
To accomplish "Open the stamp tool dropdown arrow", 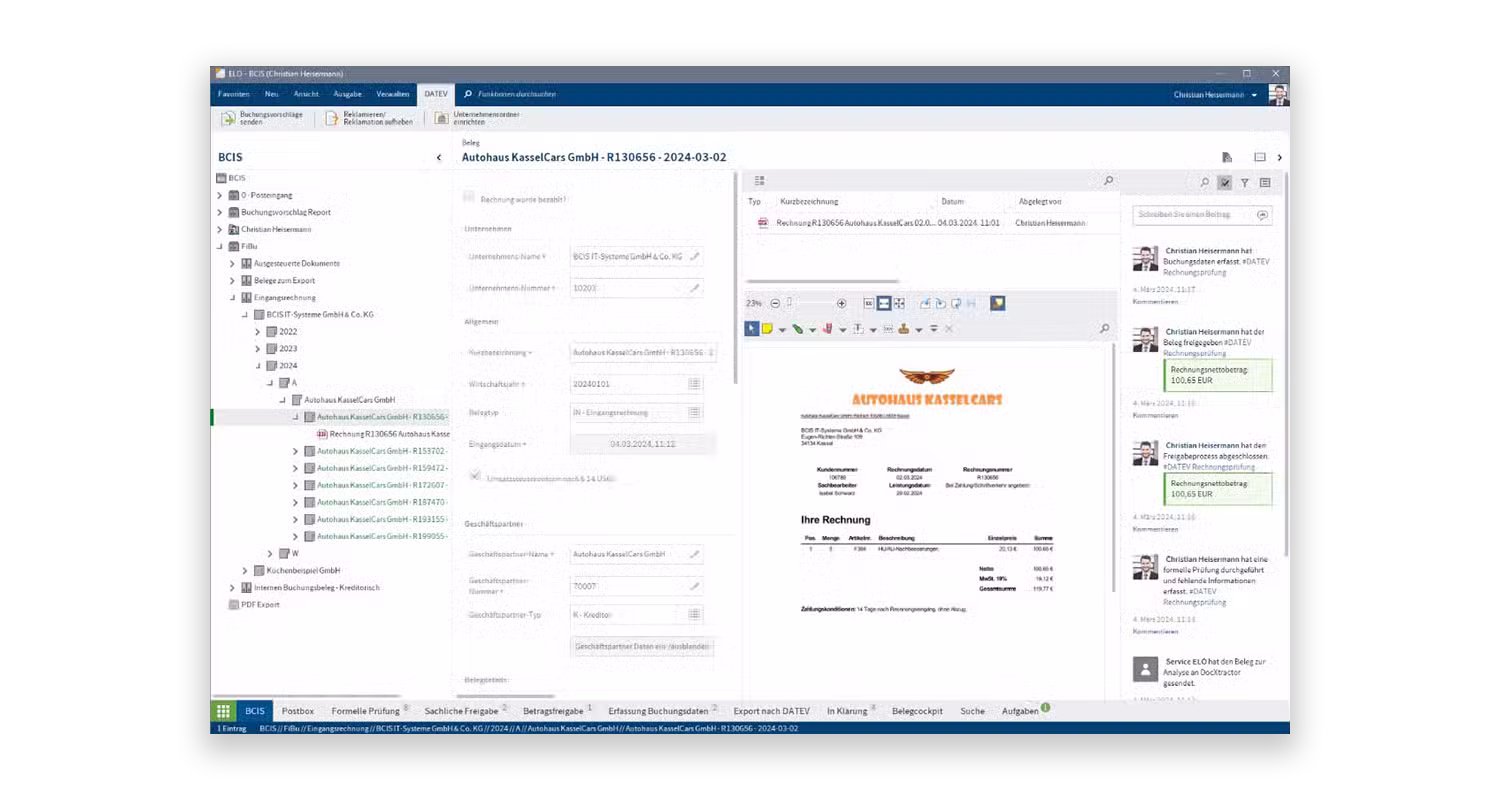I will 919,329.
